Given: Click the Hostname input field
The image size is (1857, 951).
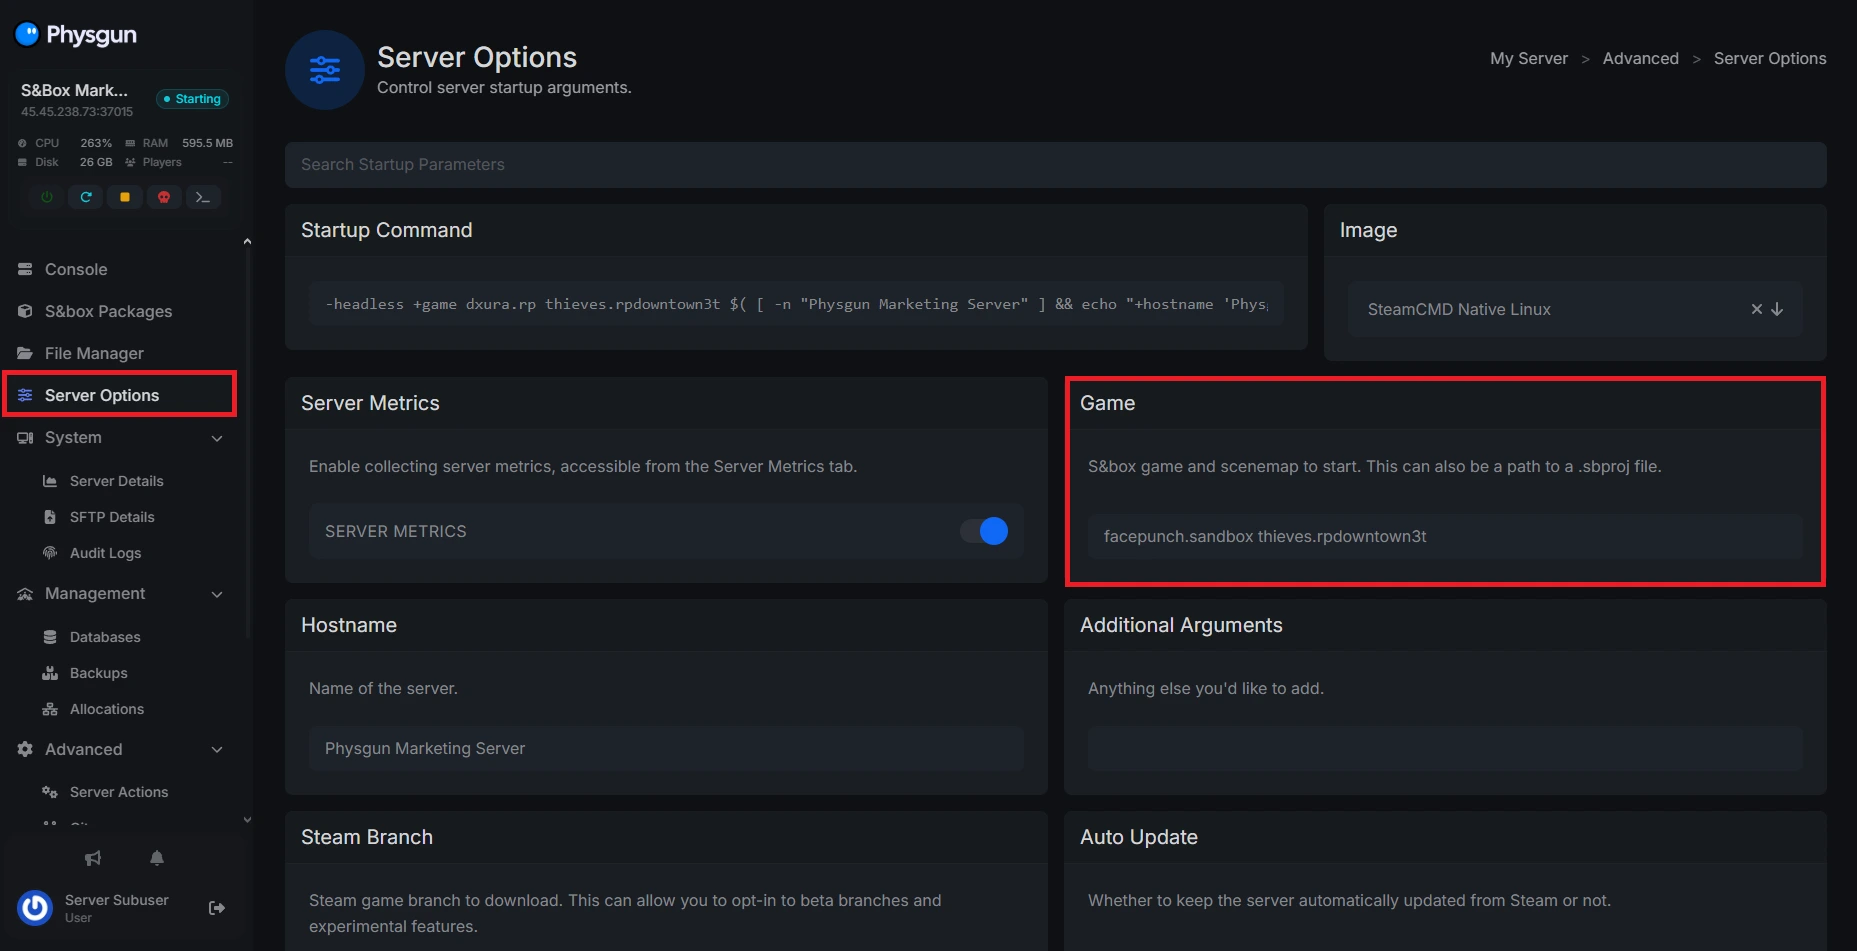Looking at the screenshot, I should pos(666,748).
